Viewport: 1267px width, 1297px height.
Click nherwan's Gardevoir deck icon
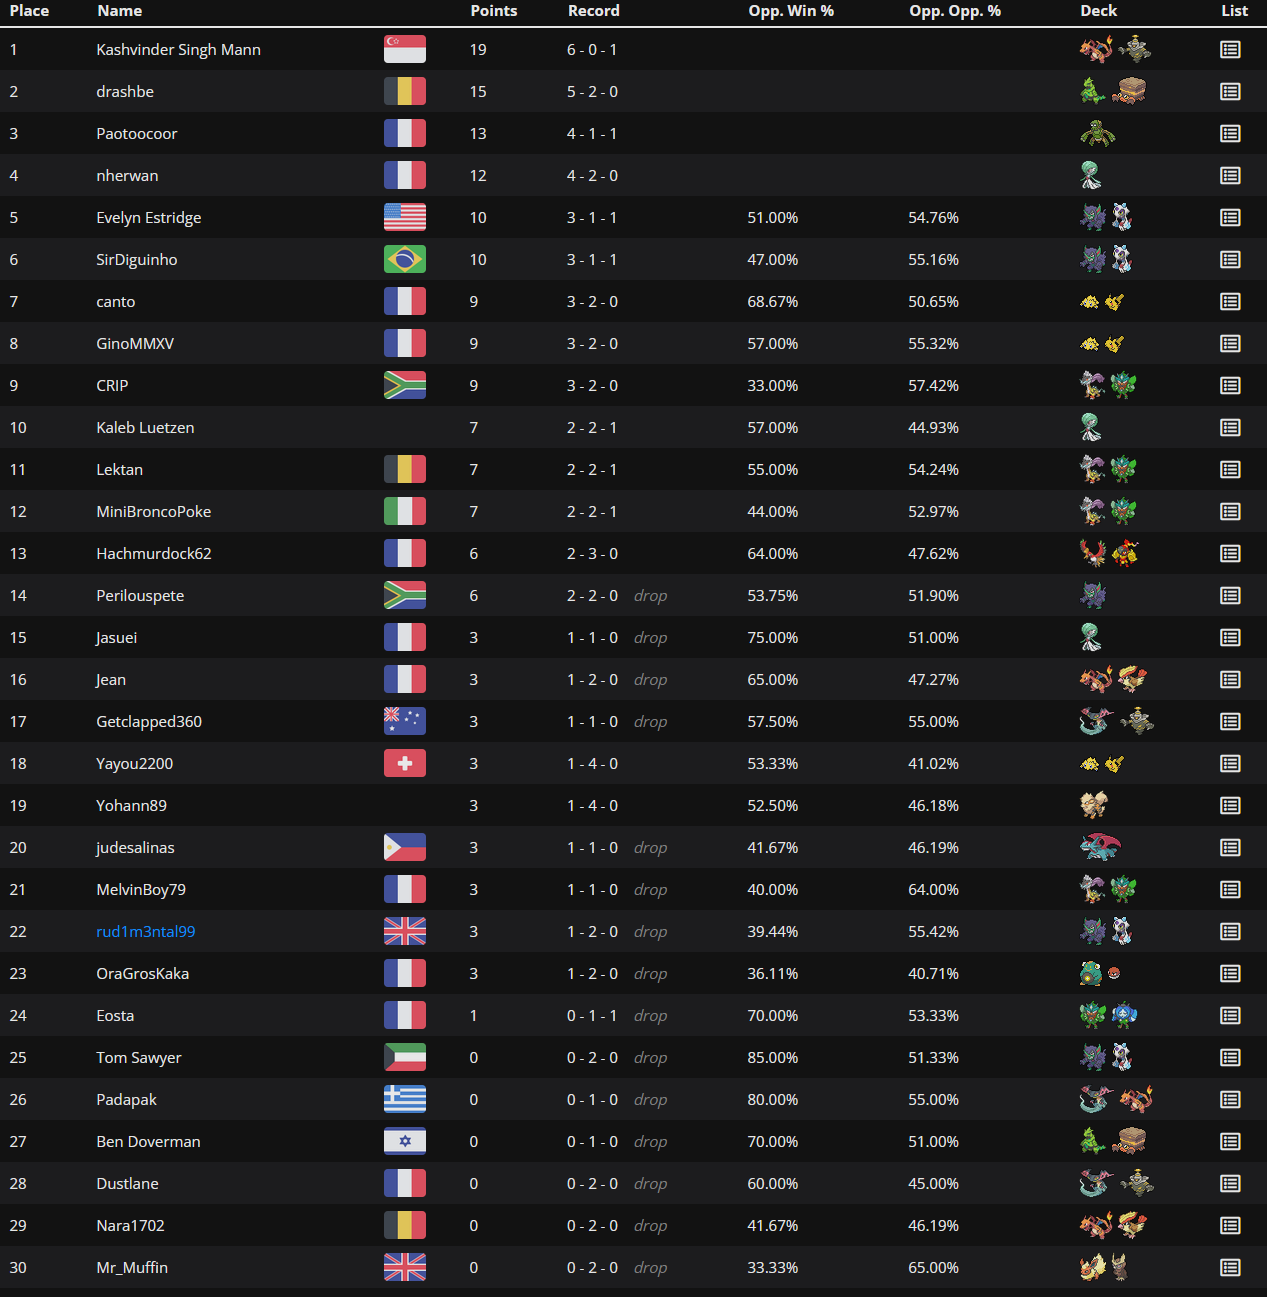pyautogui.click(x=1091, y=176)
